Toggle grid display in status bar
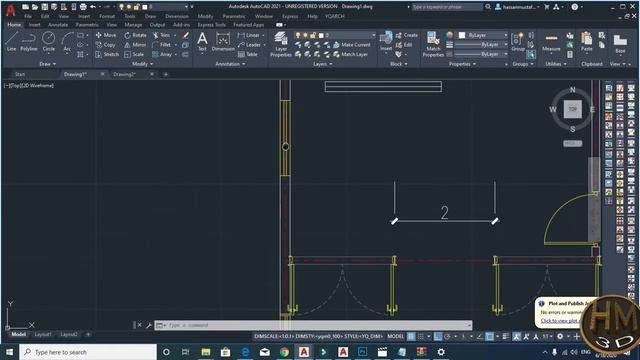This screenshot has height=360, width=640. 411,336
